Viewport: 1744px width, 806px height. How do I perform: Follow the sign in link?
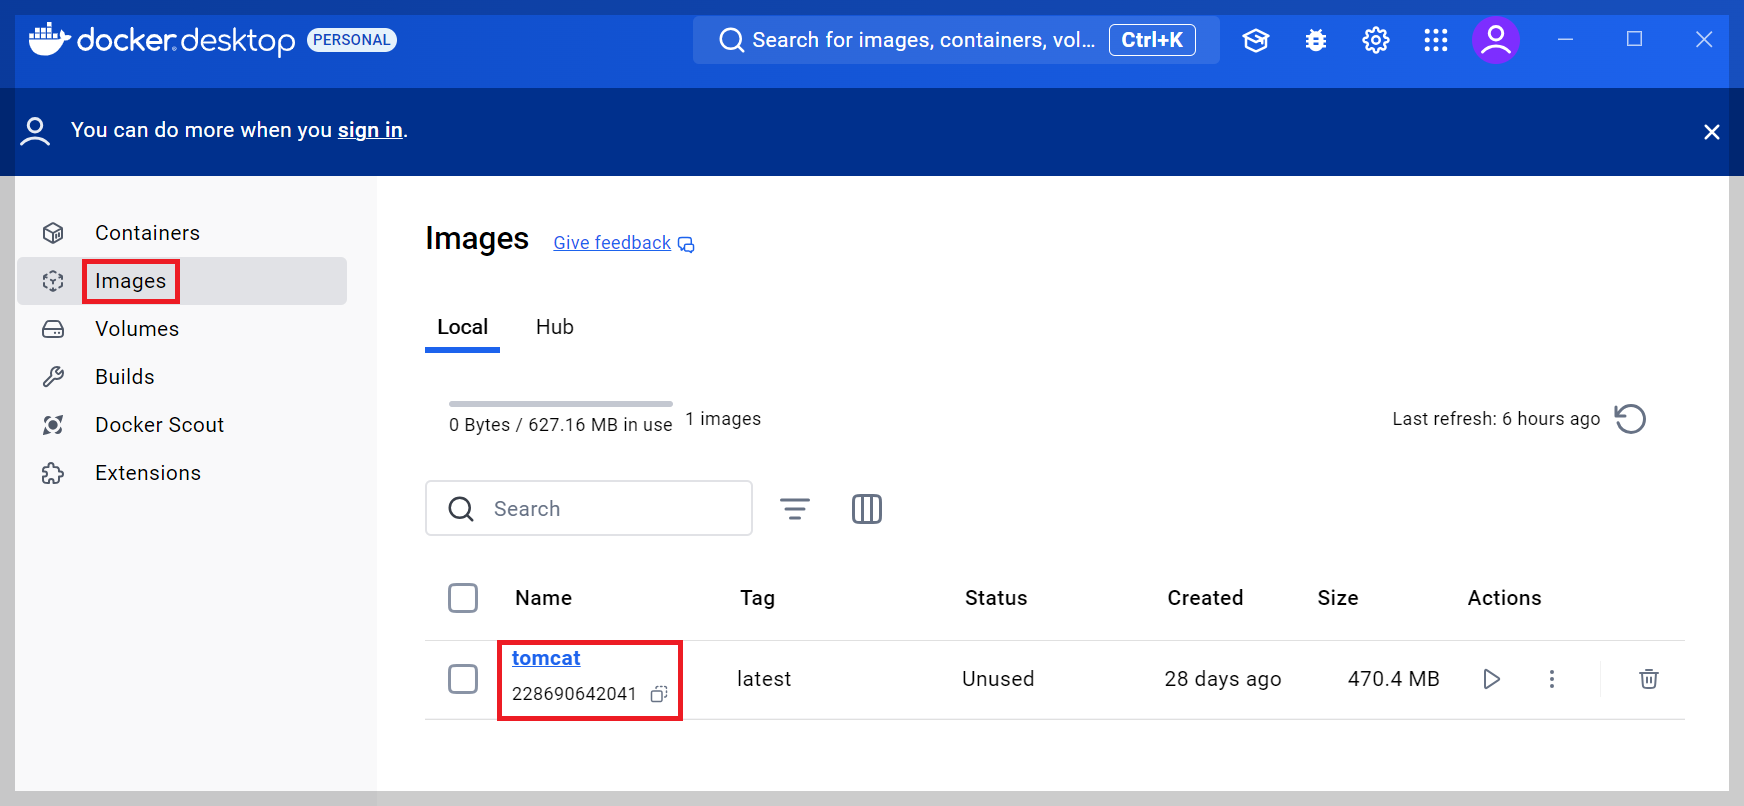(x=370, y=130)
